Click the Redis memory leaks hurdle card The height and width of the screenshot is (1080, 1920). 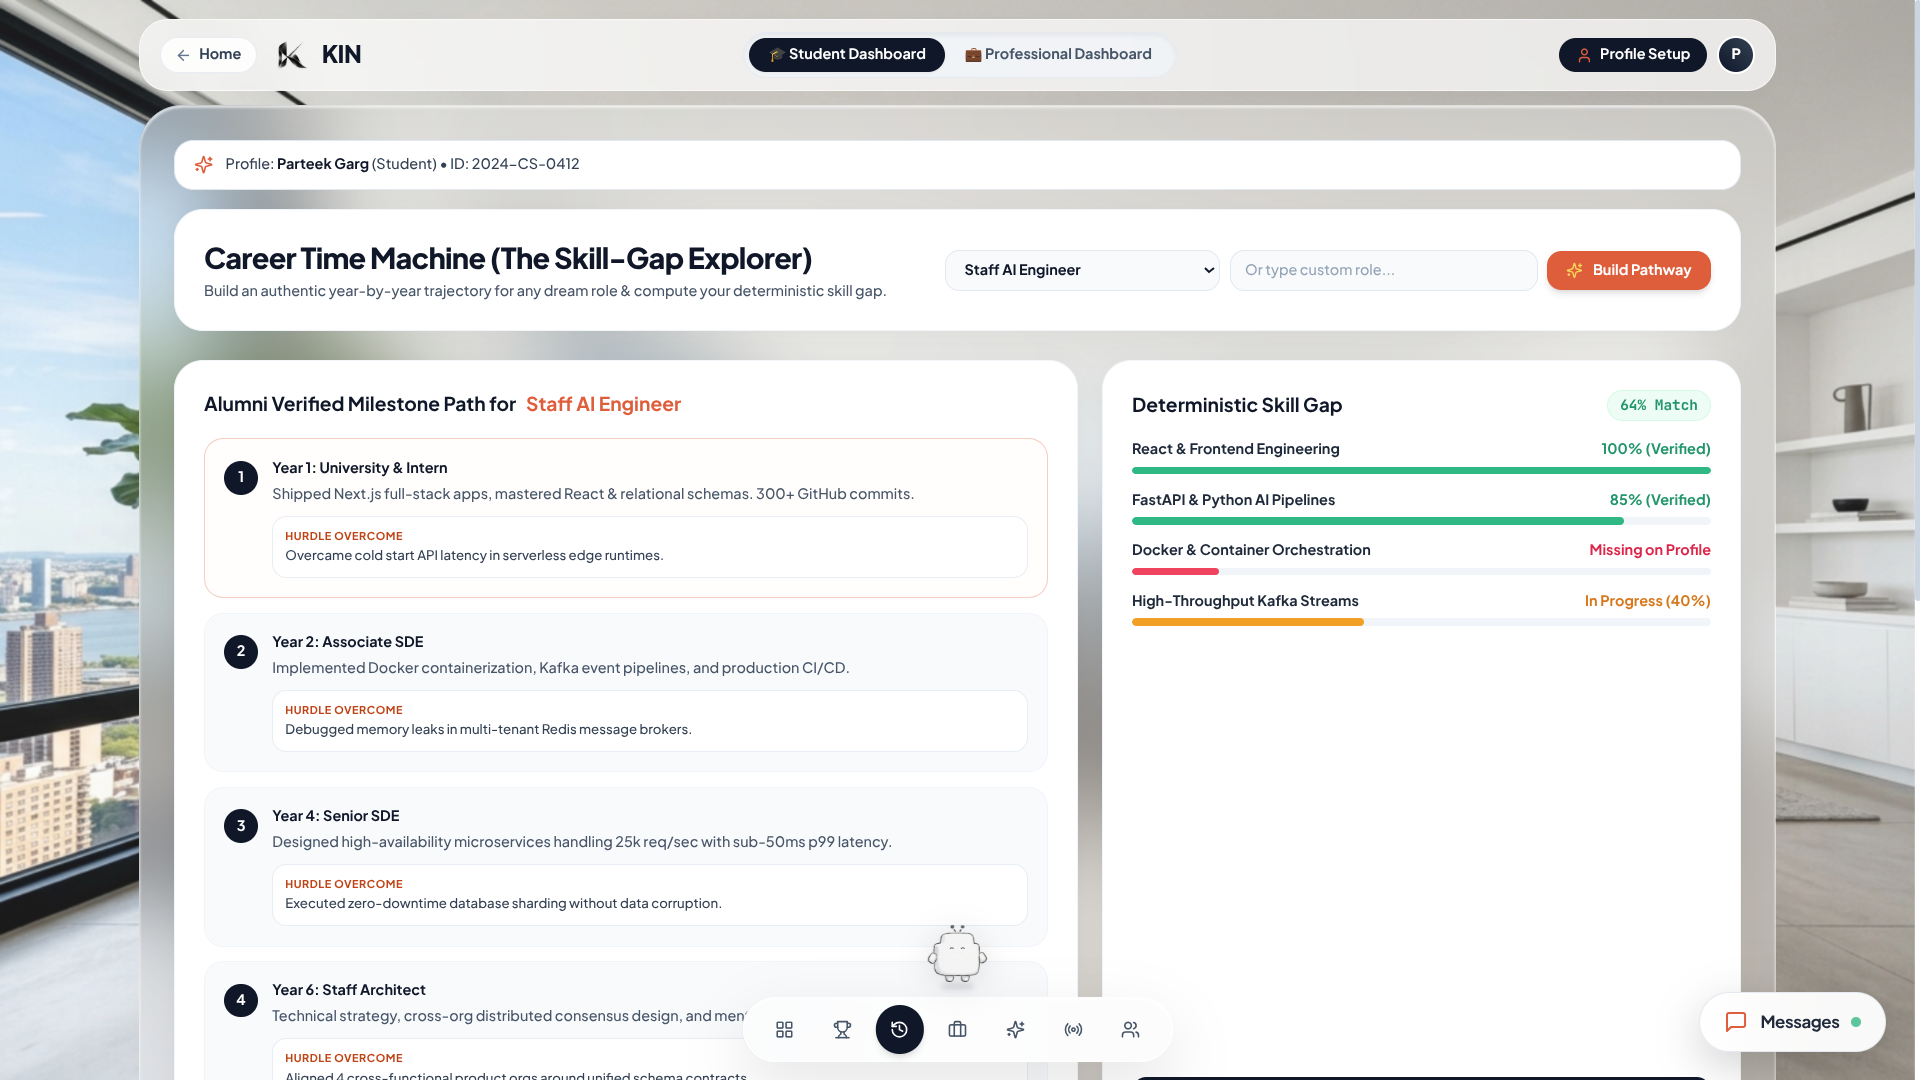point(650,721)
